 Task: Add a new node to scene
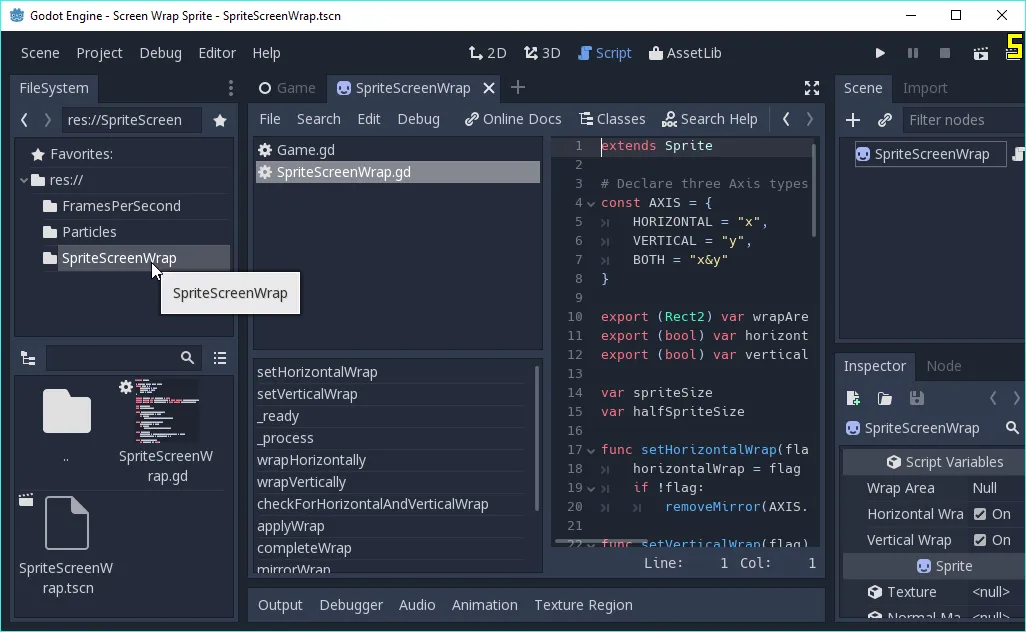tap(853, 120)
